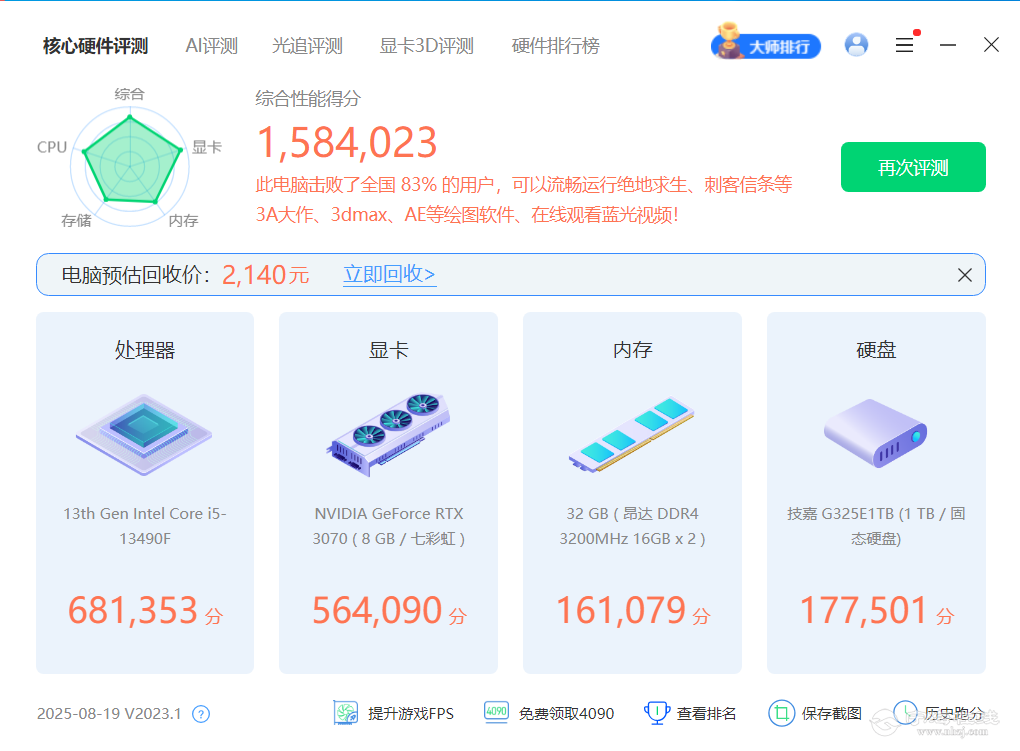Viewport: 1020px width, 751px height.
Task: Click the 32 GB 昂达 DDR4 description
Action: tap(632, 526)
